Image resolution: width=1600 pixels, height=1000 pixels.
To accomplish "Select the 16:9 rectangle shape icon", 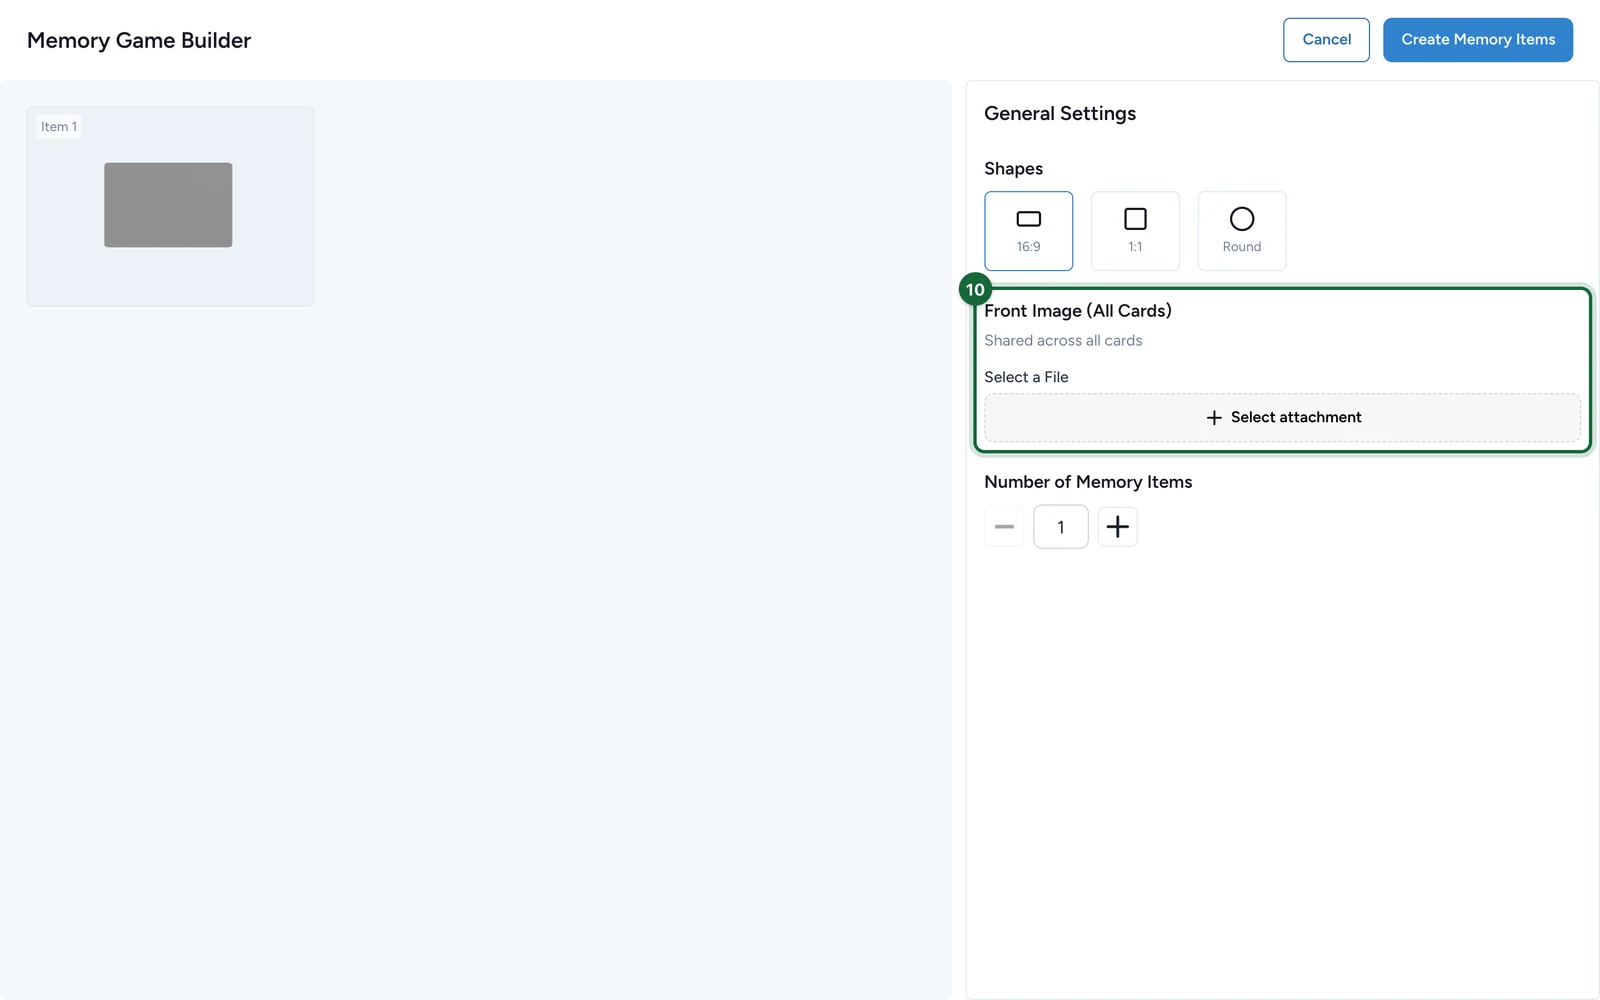I will 1028,219.
